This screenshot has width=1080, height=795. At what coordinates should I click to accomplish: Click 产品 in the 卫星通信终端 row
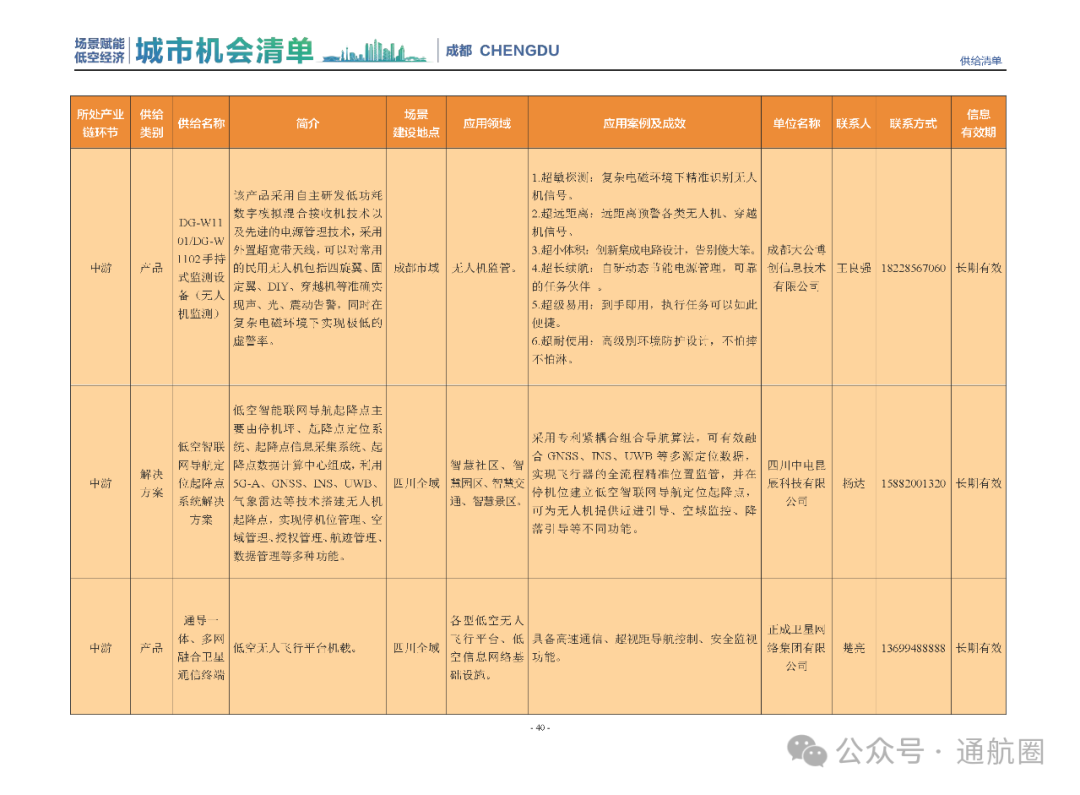[x=152, y=648]
